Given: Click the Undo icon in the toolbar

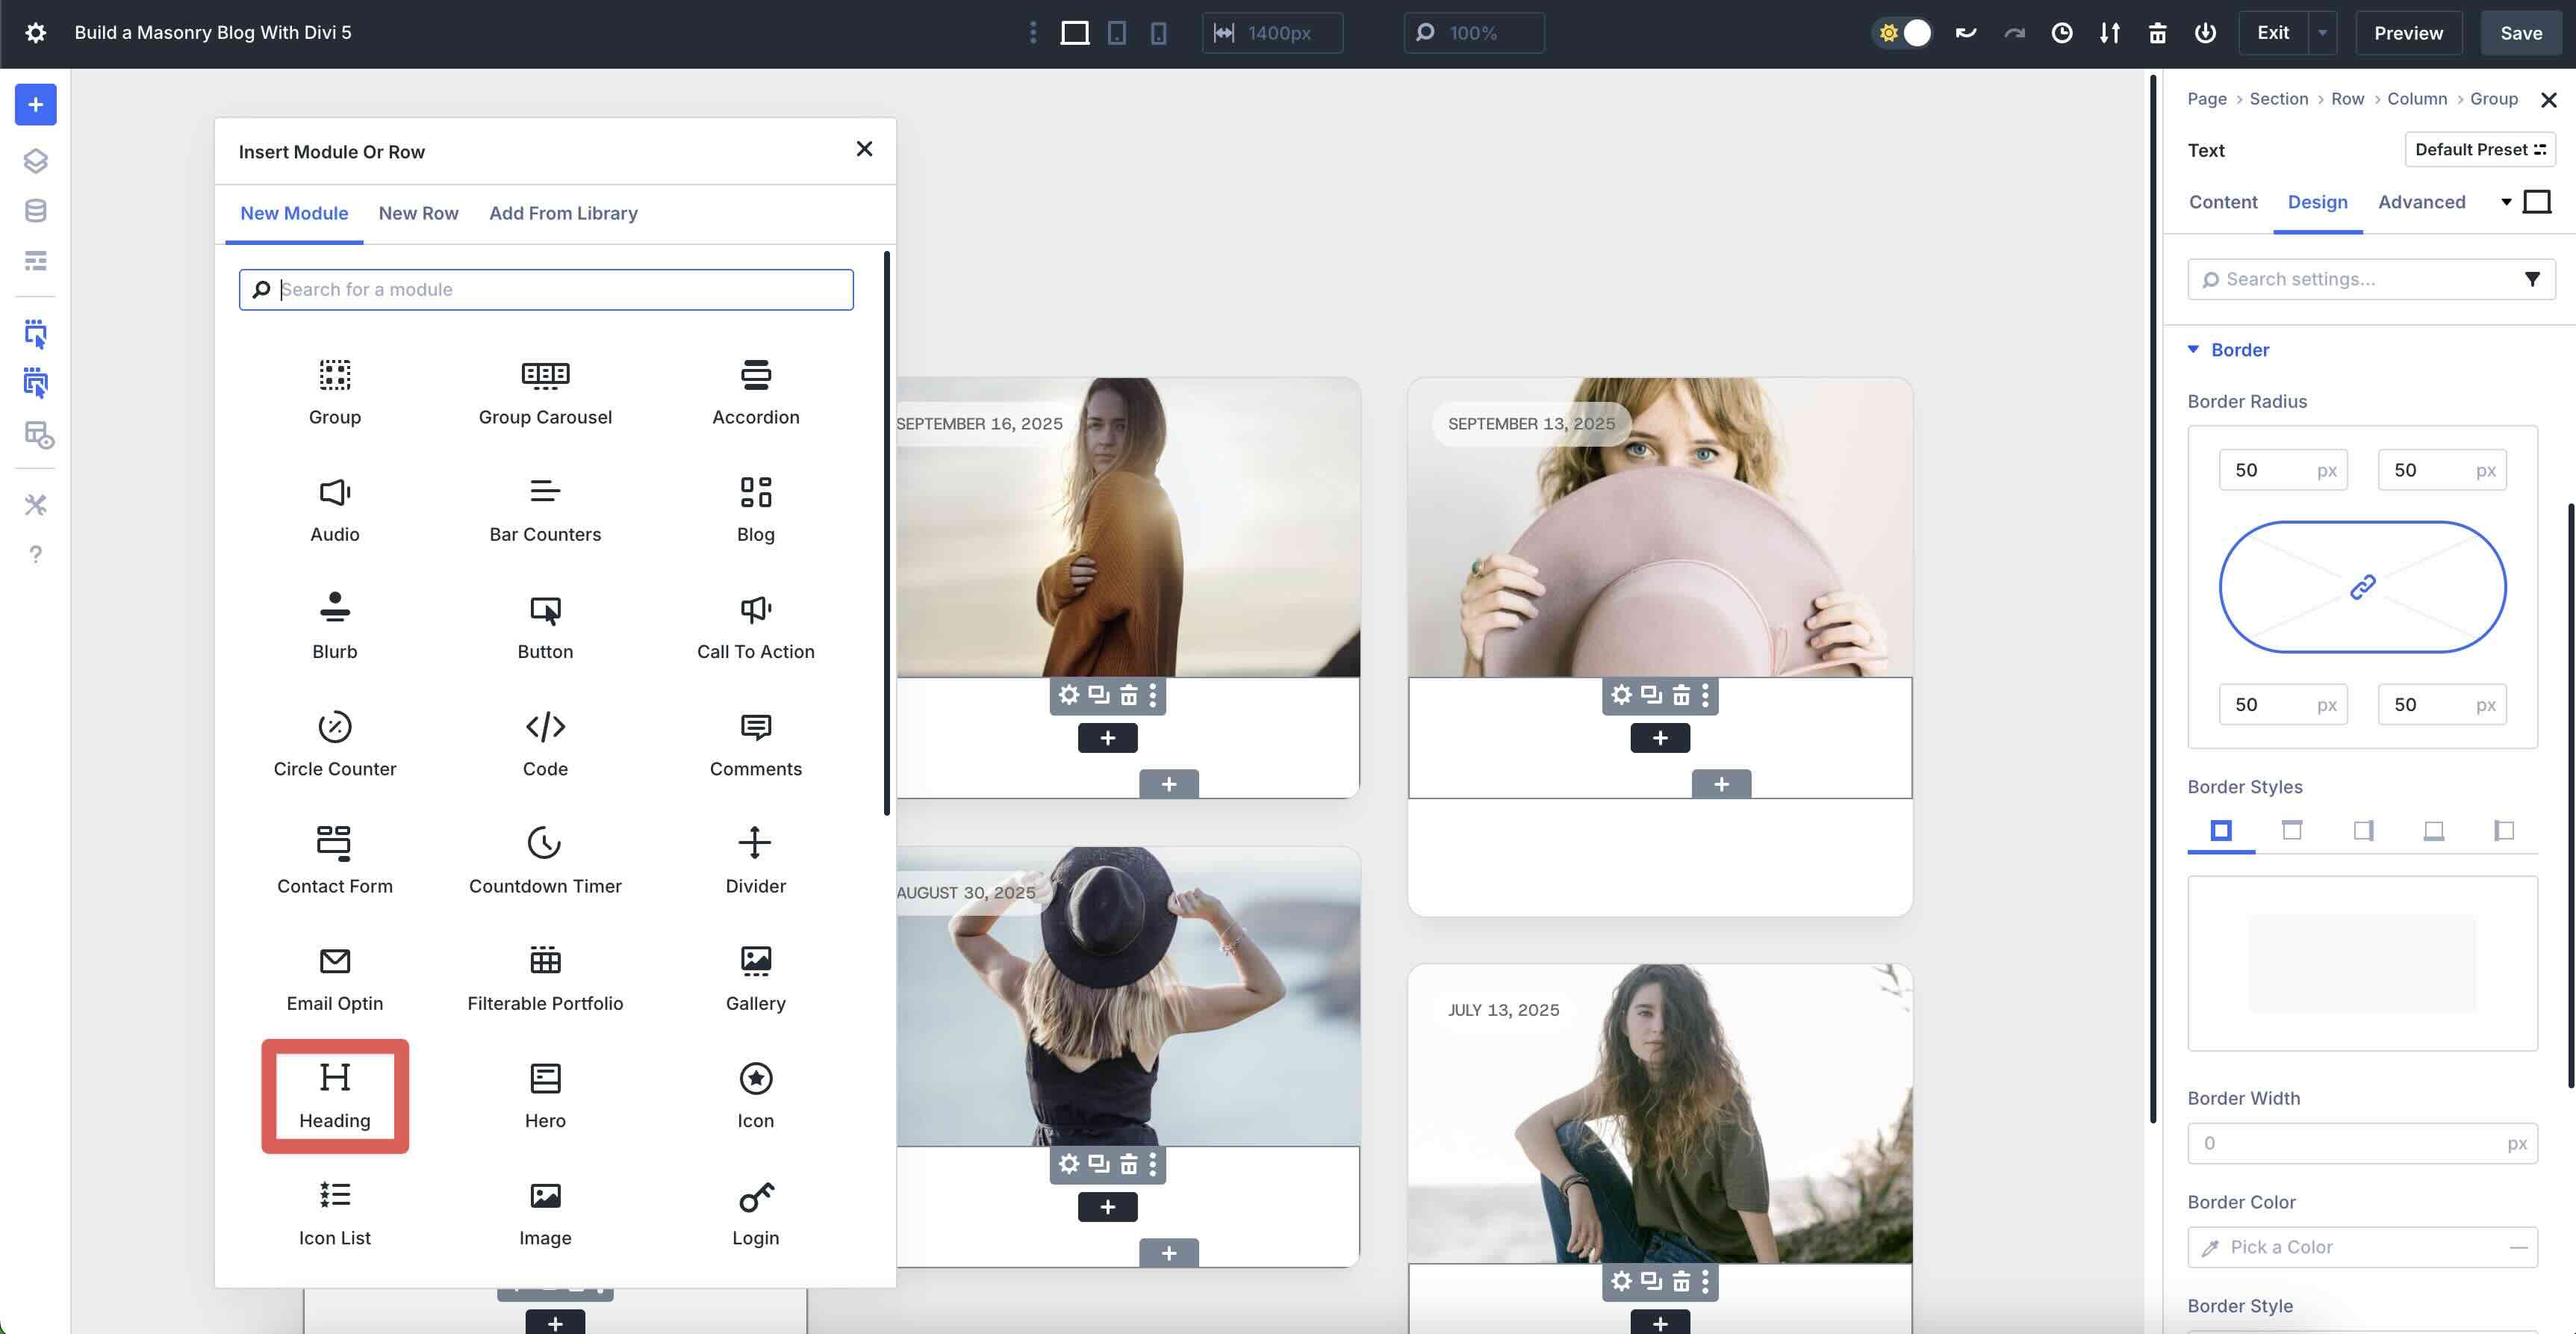Looking at the screenshot, I should click(x=1966, y=33).
